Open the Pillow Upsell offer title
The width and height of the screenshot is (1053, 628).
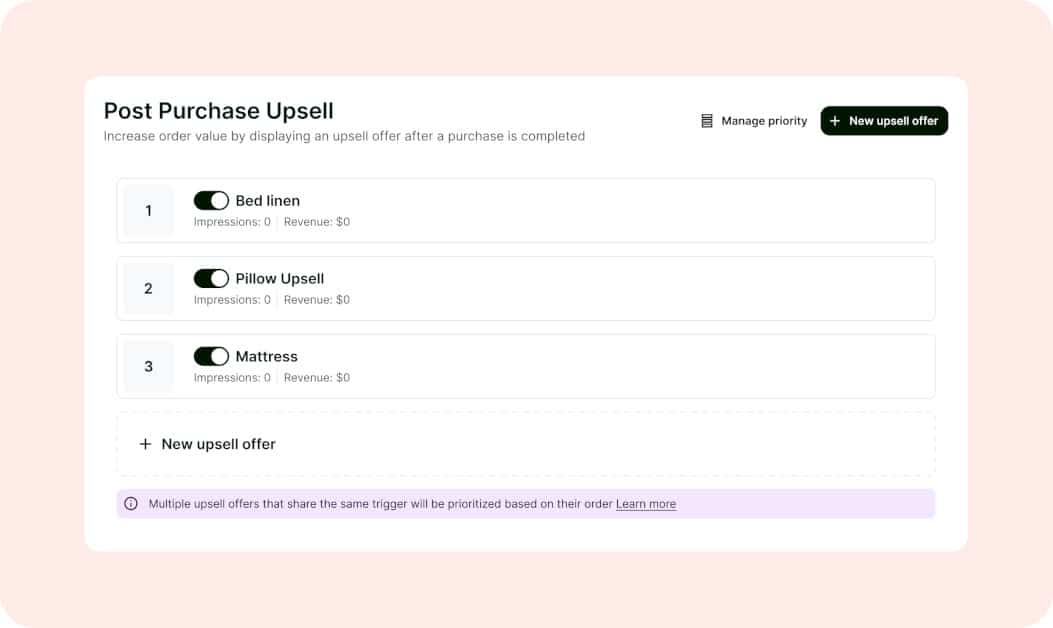click(x=280, y=278)
